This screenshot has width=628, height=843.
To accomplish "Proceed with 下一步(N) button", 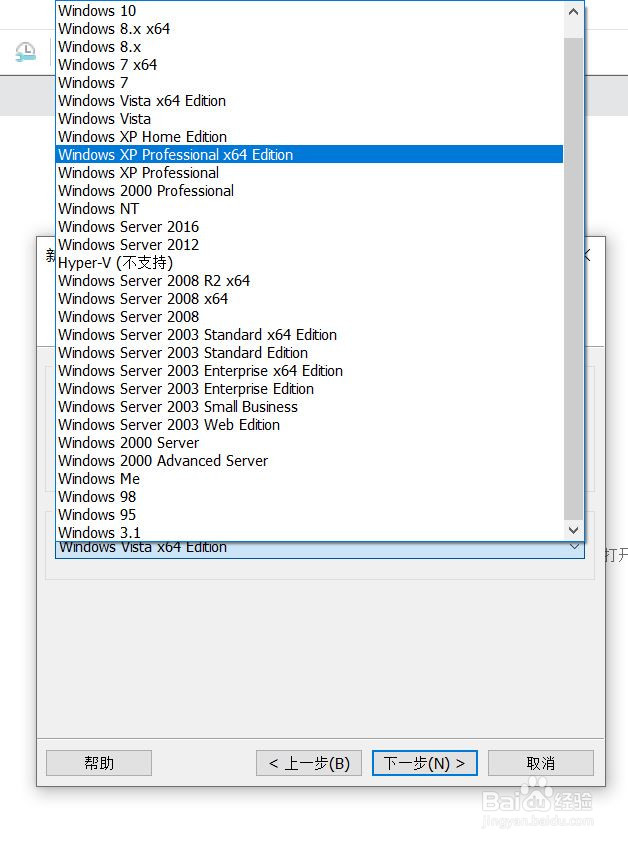I will click(x=425, y=763).
